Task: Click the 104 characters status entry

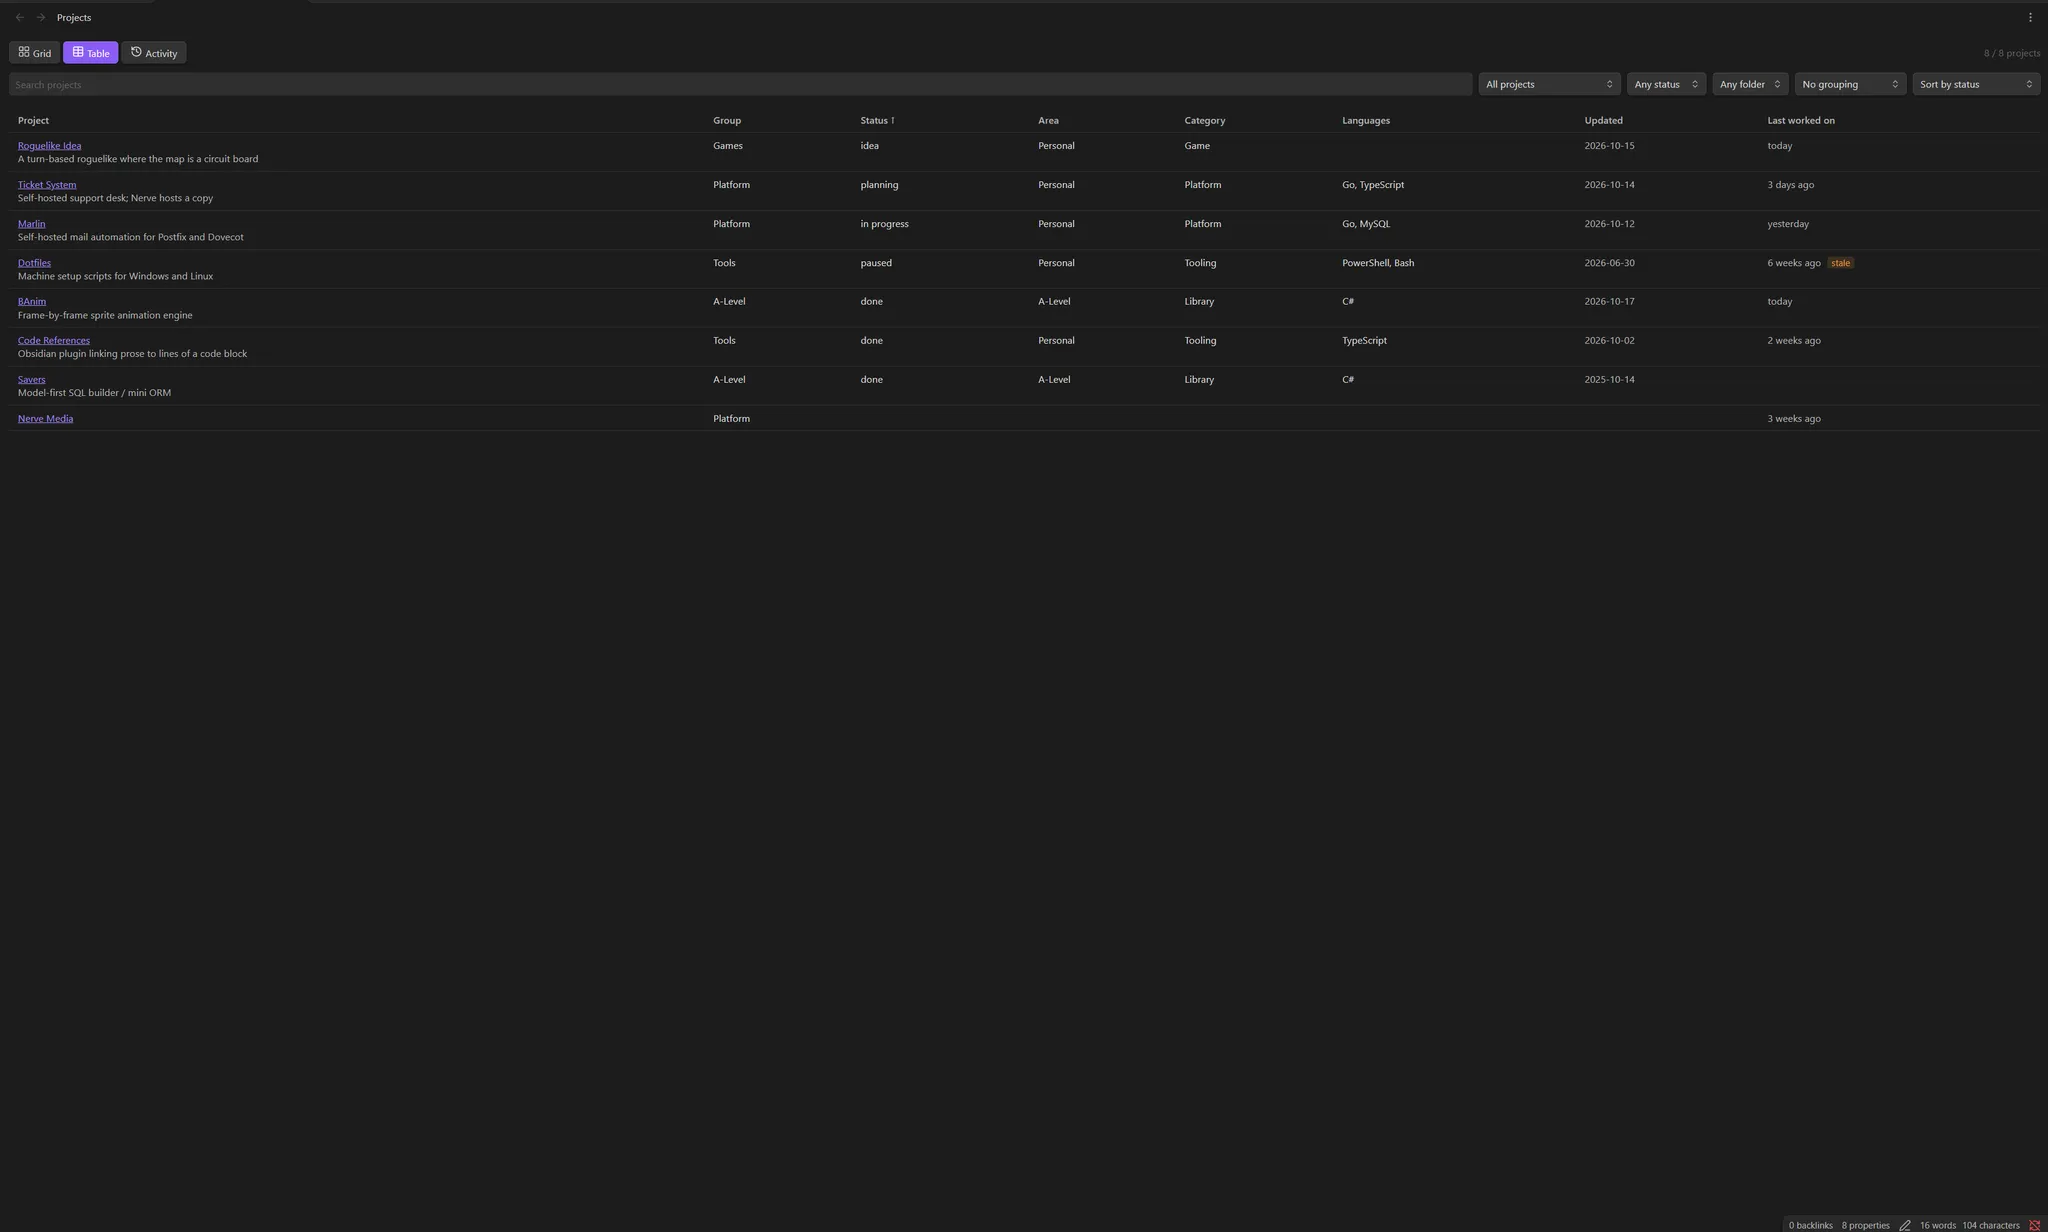Action: tap(1990, 1225)
